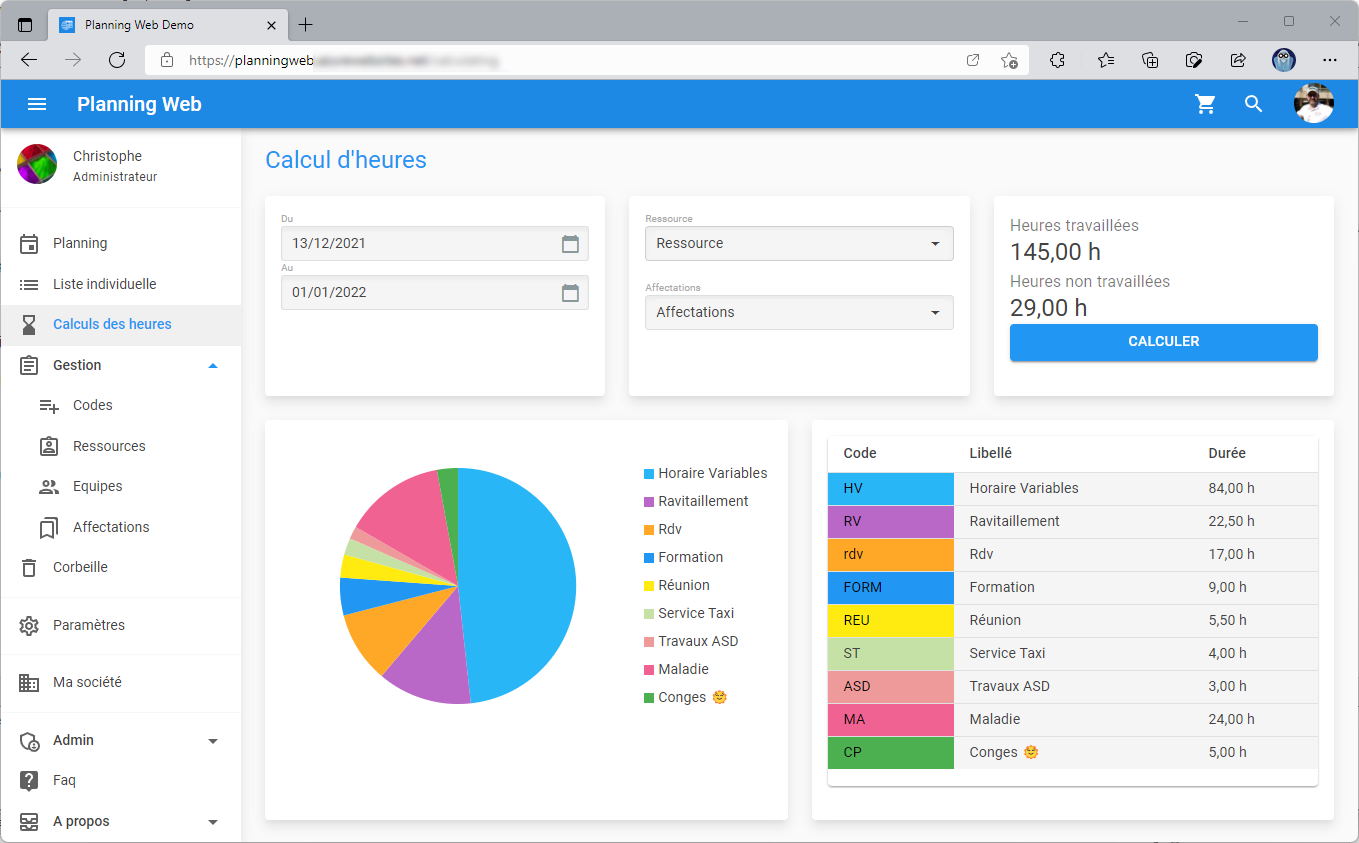Screen dimensions: 1359x843
Task: Open the browser extensions puzzle icon
Action: pos(1057,60)
